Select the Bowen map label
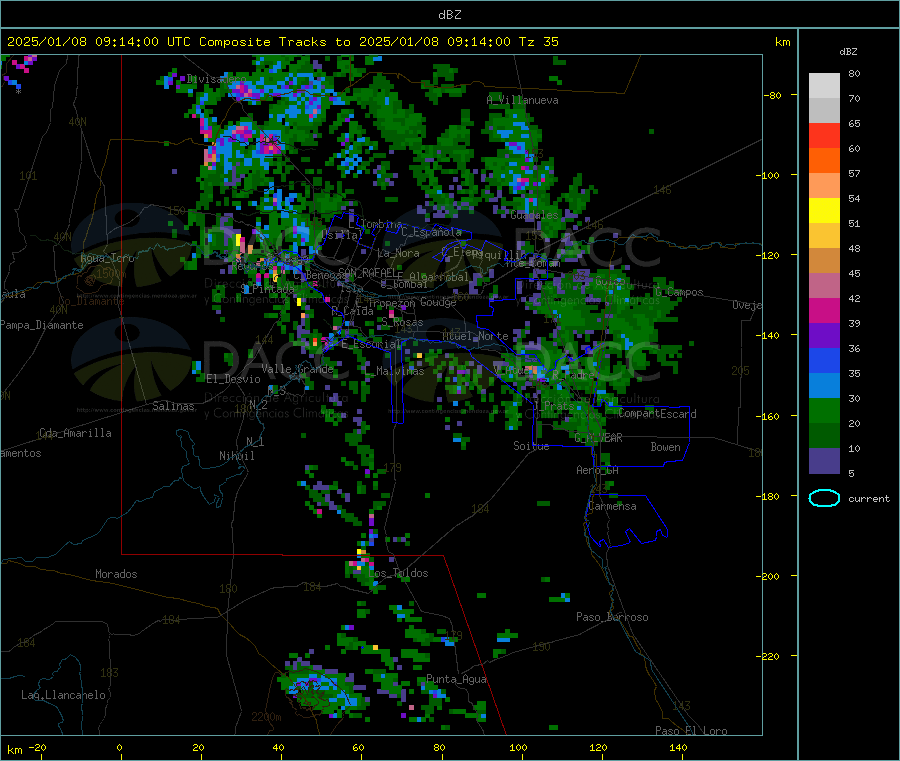The width and height of the screenshot is (900, 761). pyautogui.click(x=665, y=447)
